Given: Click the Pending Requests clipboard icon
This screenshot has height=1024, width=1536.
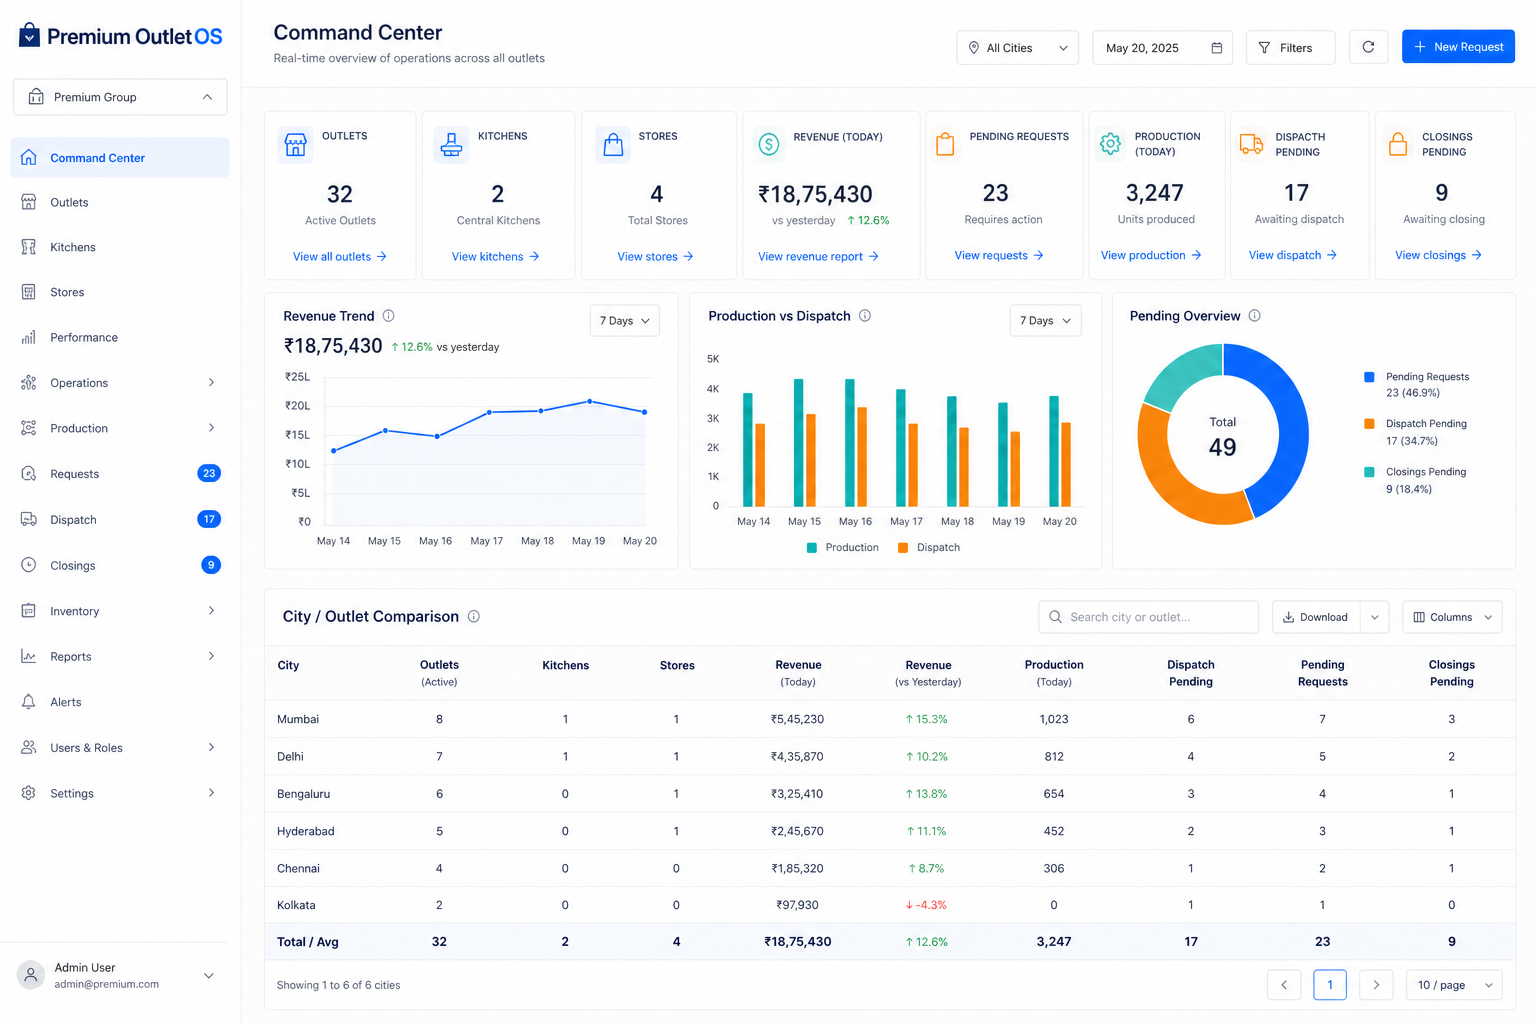Looking at the screenshot, I should click(945, 144).
